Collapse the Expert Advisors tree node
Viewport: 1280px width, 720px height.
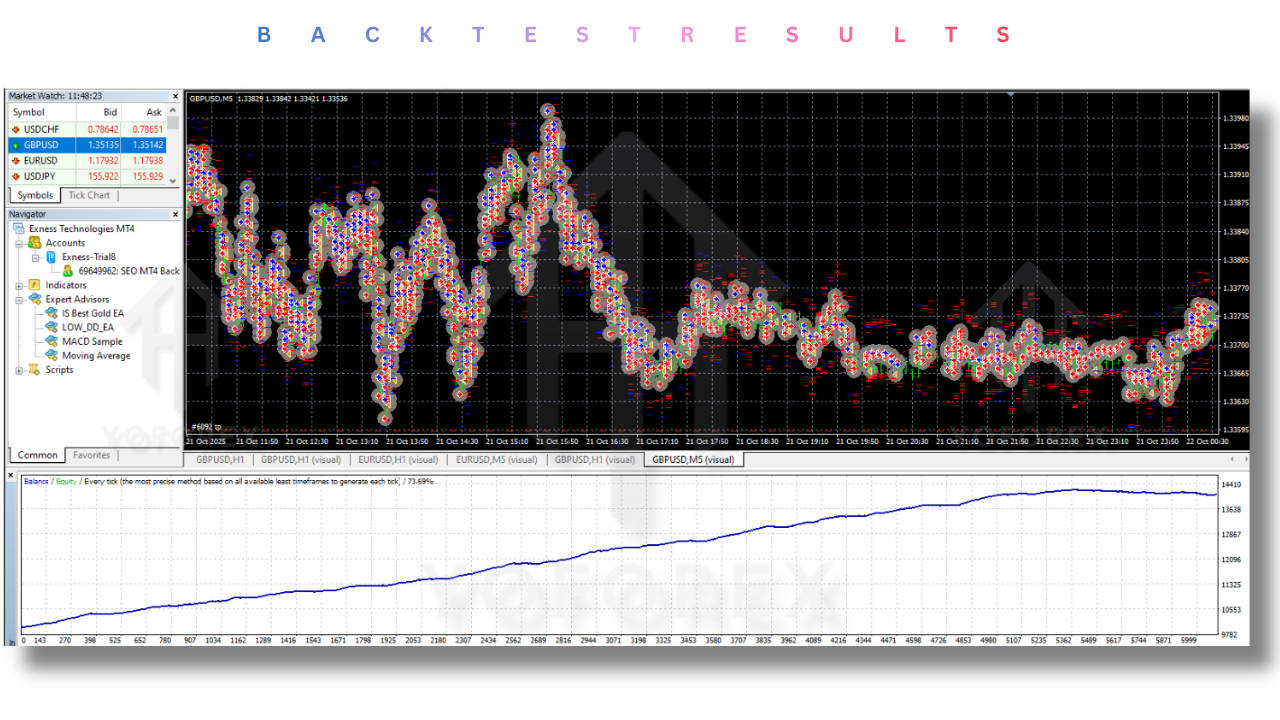19,299
